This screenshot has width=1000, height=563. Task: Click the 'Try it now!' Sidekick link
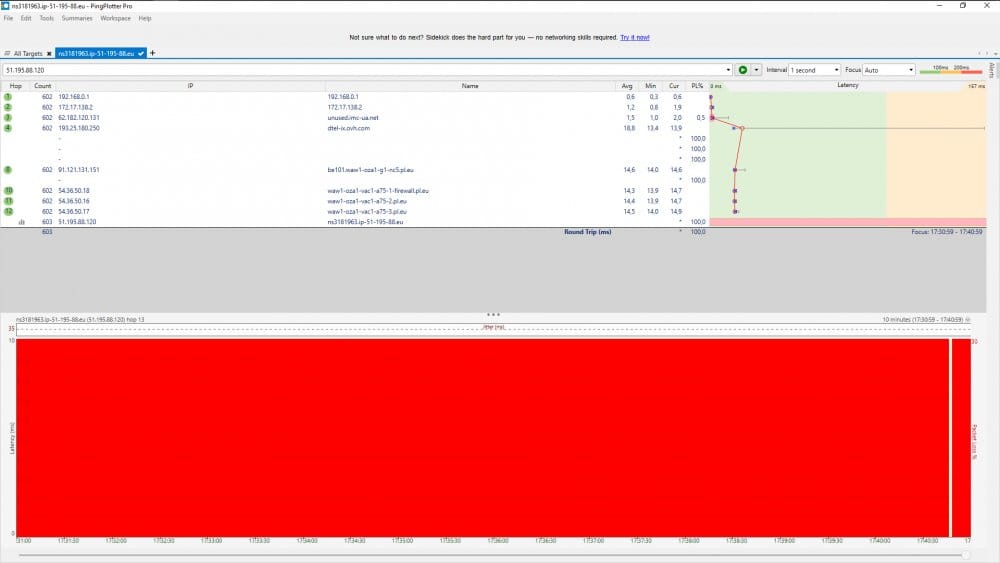pyautogui.click(x=634, y=37)
